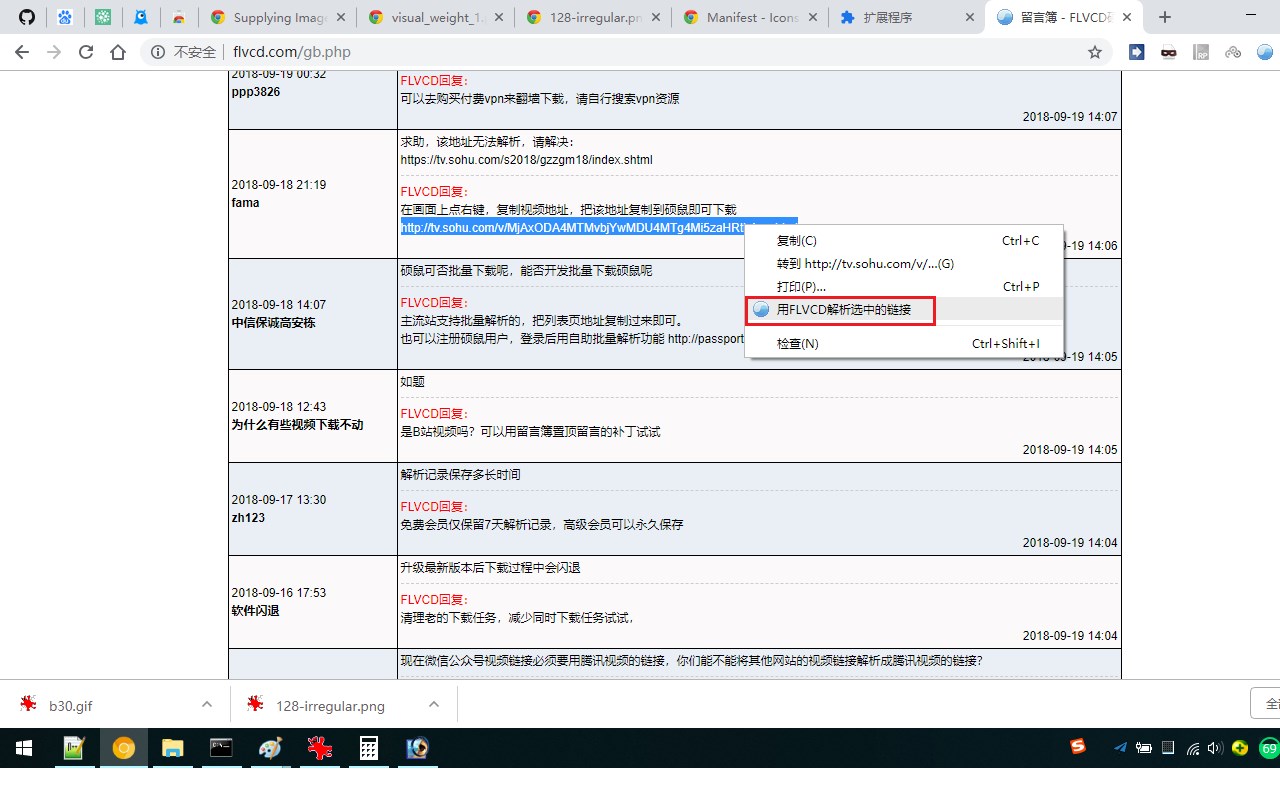This screenshot has width=1280, height=800.
Task: Open the pinned GitHub tab
Action: [27, 17]
